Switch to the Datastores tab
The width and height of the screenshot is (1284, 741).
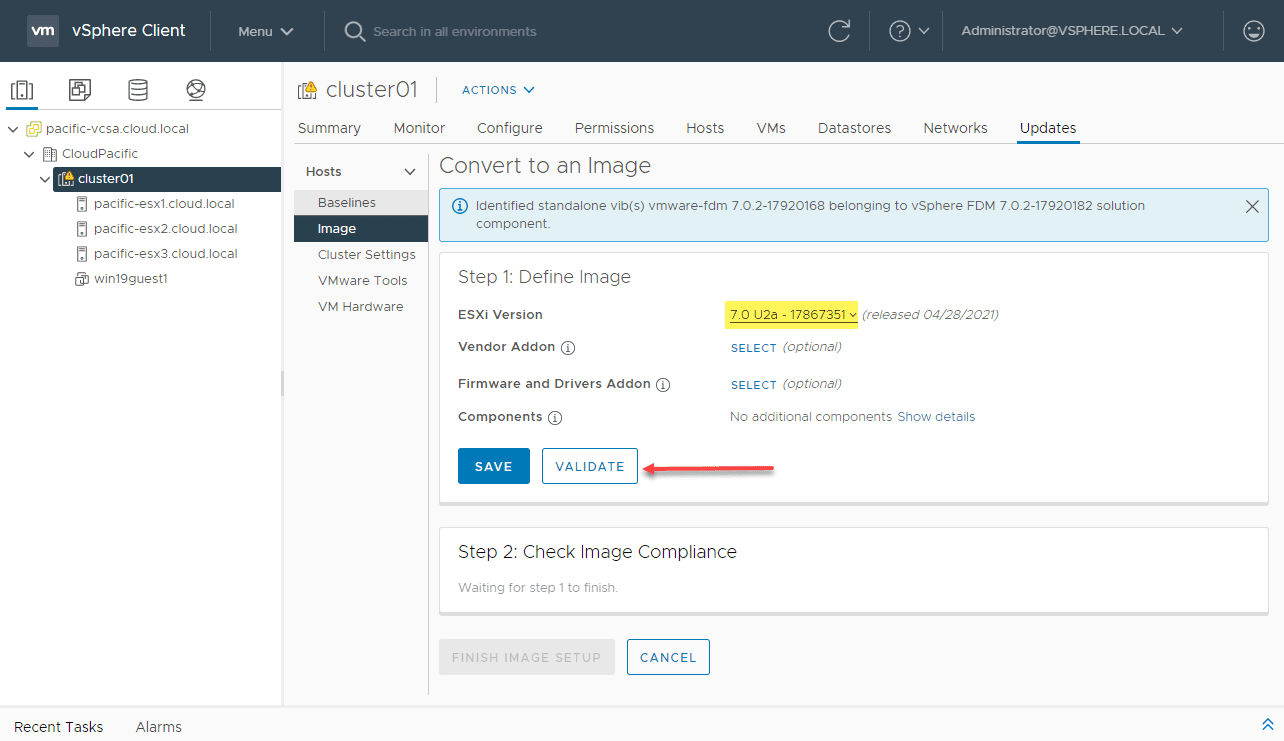coord(854,128)
